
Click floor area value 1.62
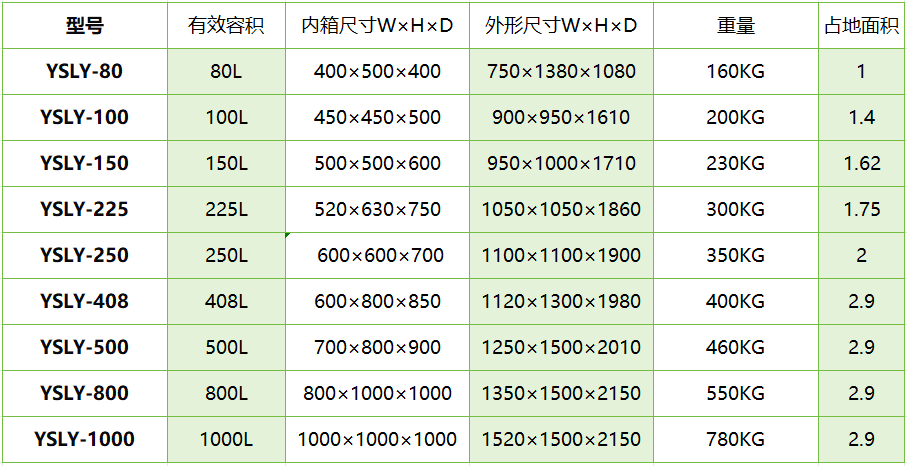(x=862, y=164)
